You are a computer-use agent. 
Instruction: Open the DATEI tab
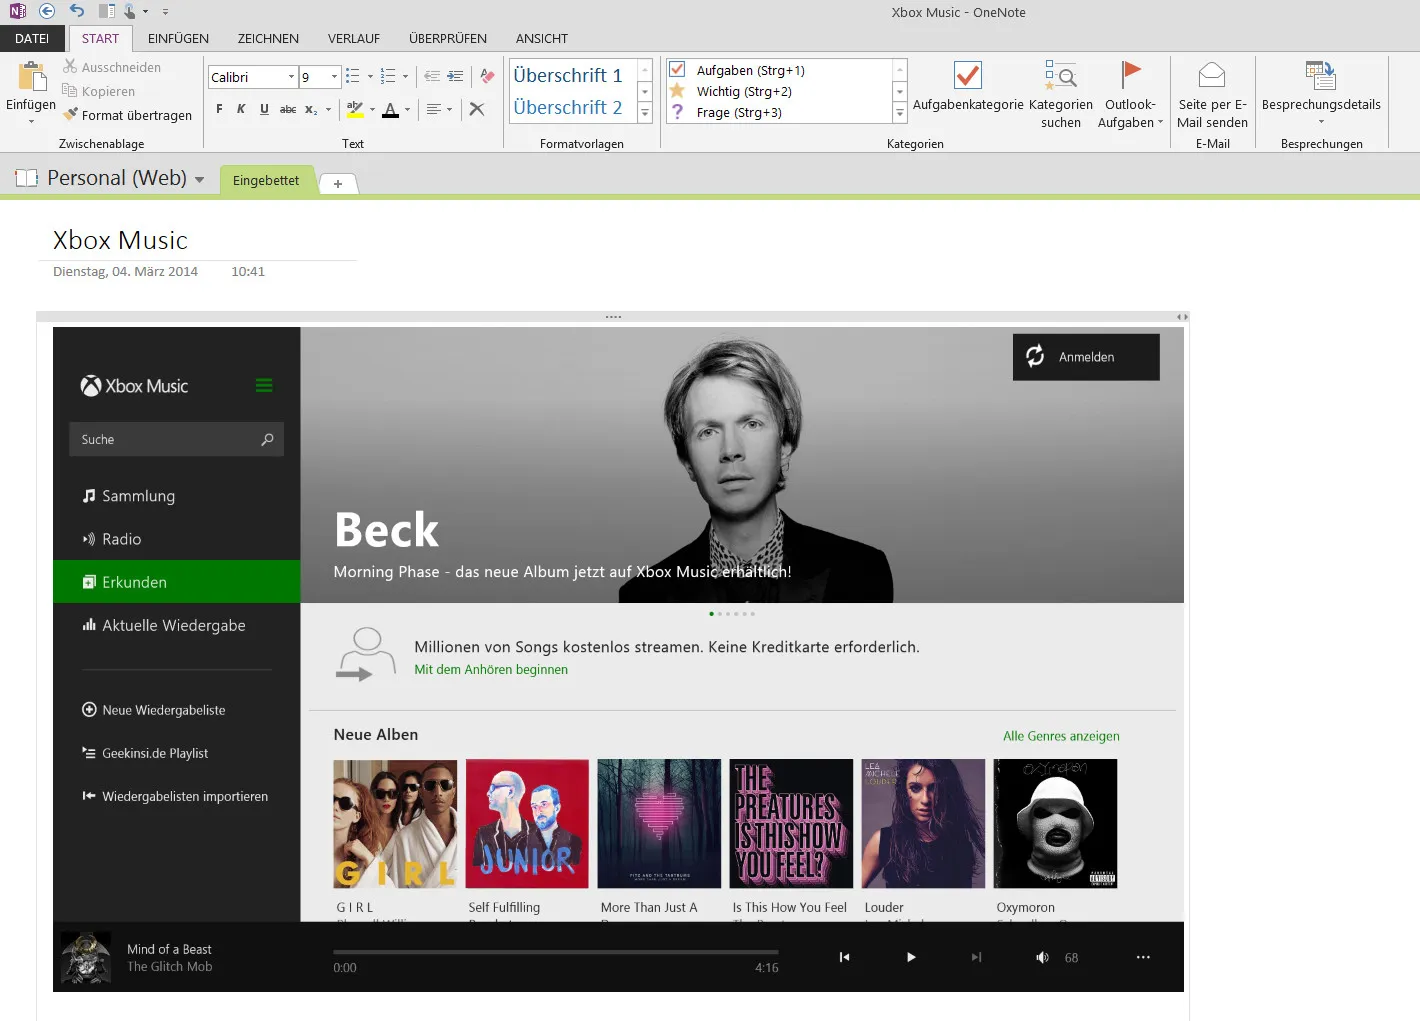point(32,38)
